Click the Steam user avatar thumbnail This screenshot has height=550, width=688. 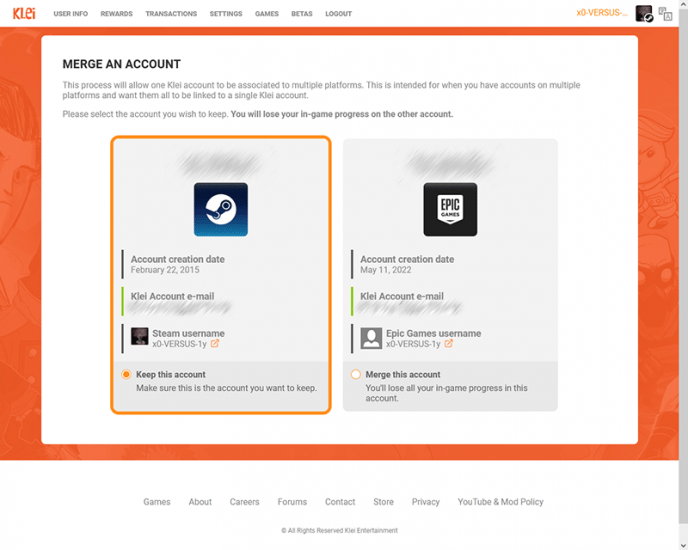click(140, 336)
